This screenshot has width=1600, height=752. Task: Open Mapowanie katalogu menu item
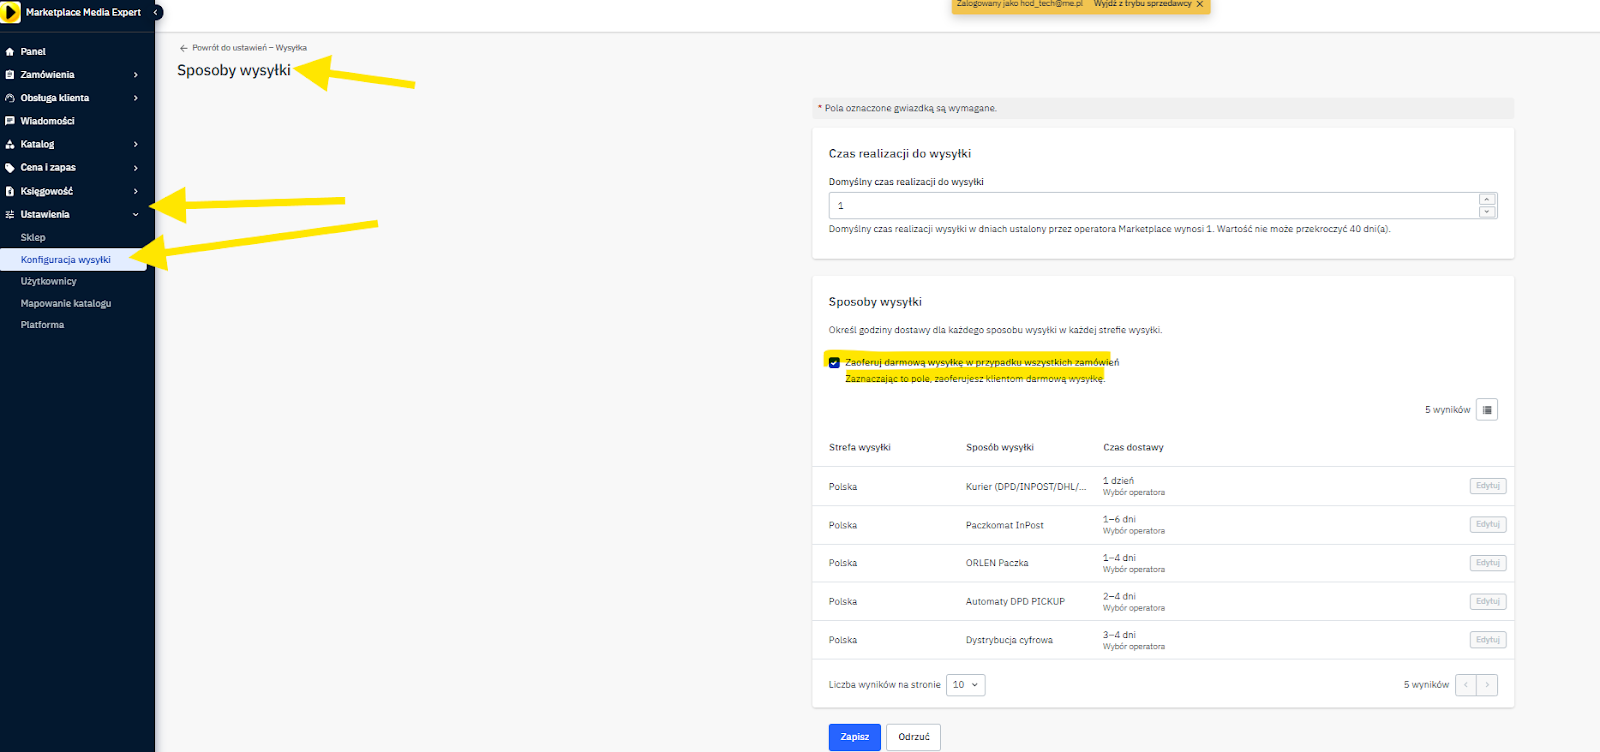66,303
